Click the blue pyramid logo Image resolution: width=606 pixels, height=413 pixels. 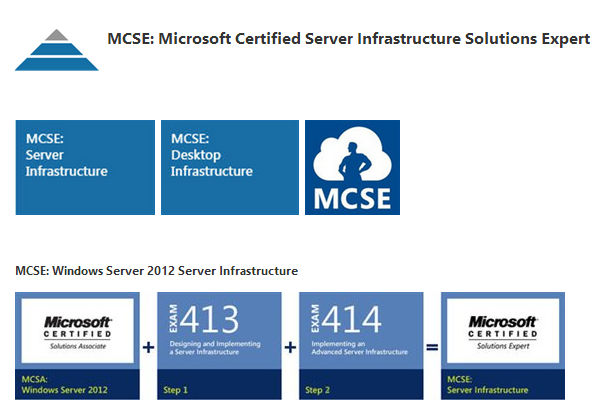point(57,50)
